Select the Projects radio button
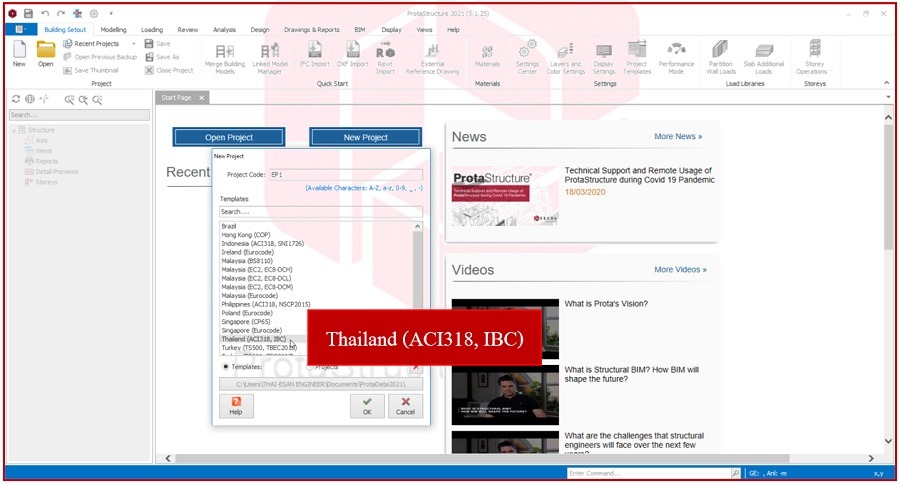Screen dimensions: 900x484 pos(310,366)
